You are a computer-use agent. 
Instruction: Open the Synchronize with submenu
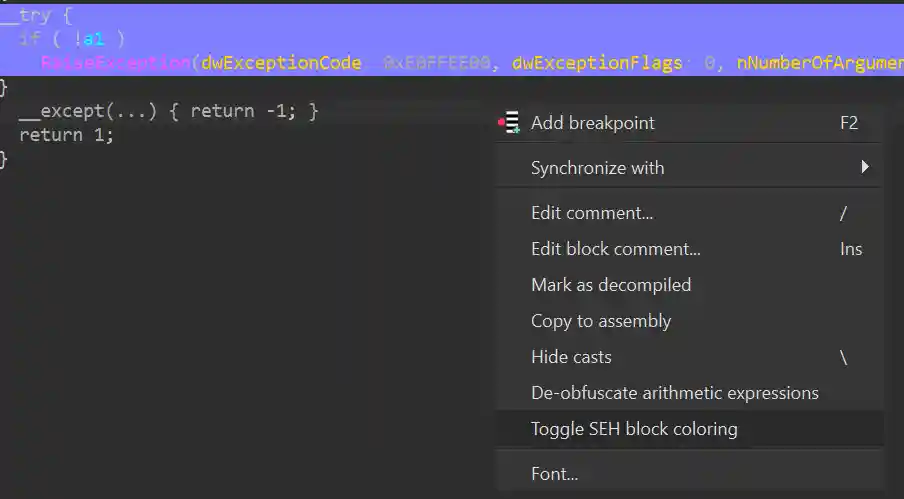pos(597,168)
